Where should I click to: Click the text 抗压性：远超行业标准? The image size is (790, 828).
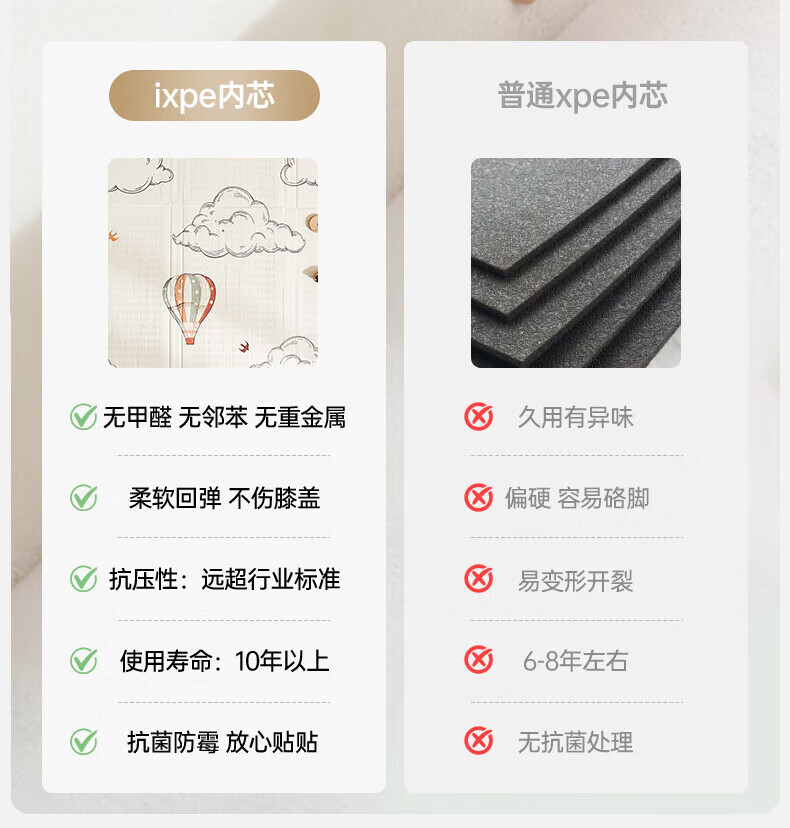pyautogui.click(x=224, y=579)
